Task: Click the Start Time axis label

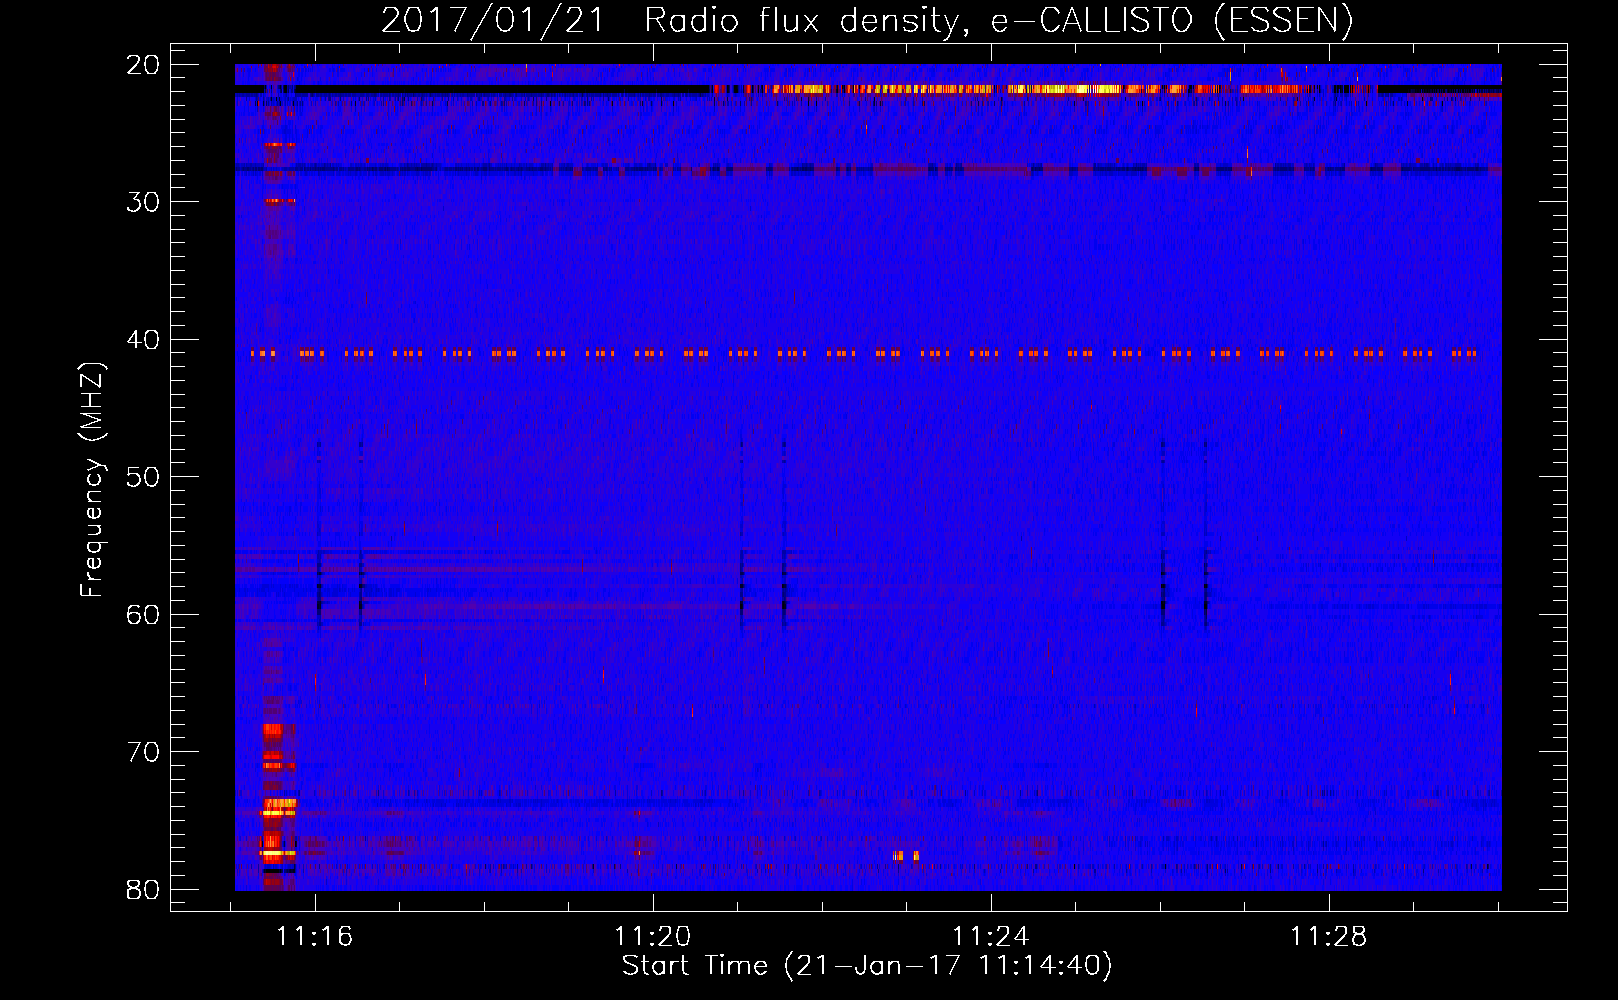Action: (867, 966)
